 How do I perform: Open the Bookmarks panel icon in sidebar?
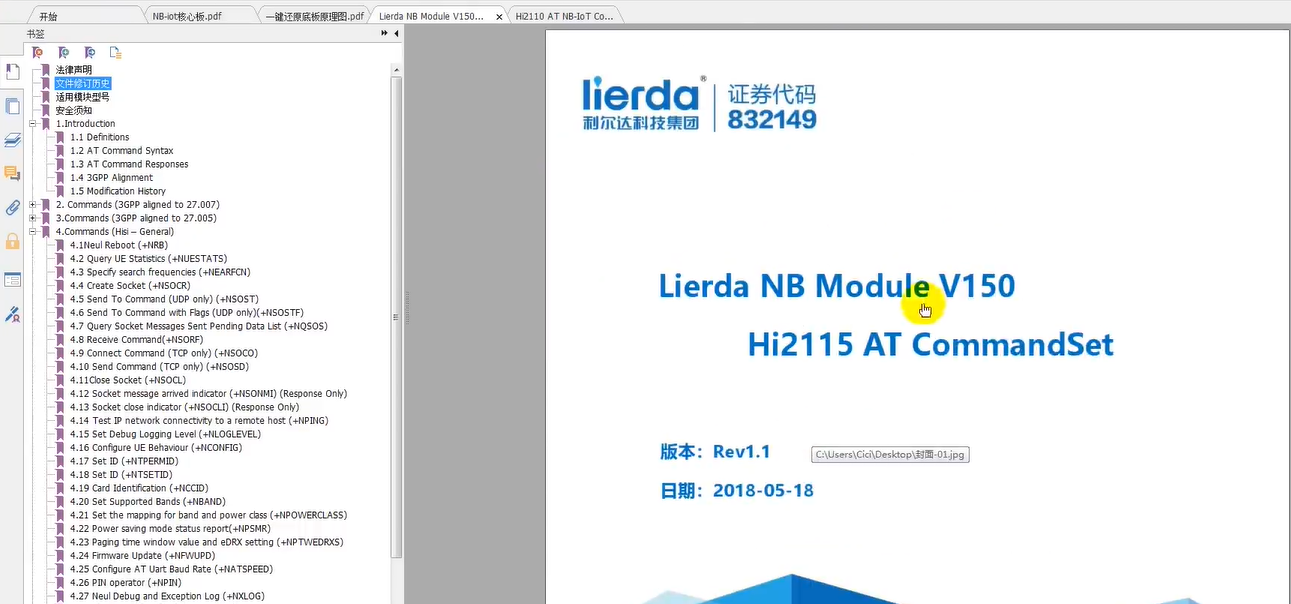click(12, 72)
